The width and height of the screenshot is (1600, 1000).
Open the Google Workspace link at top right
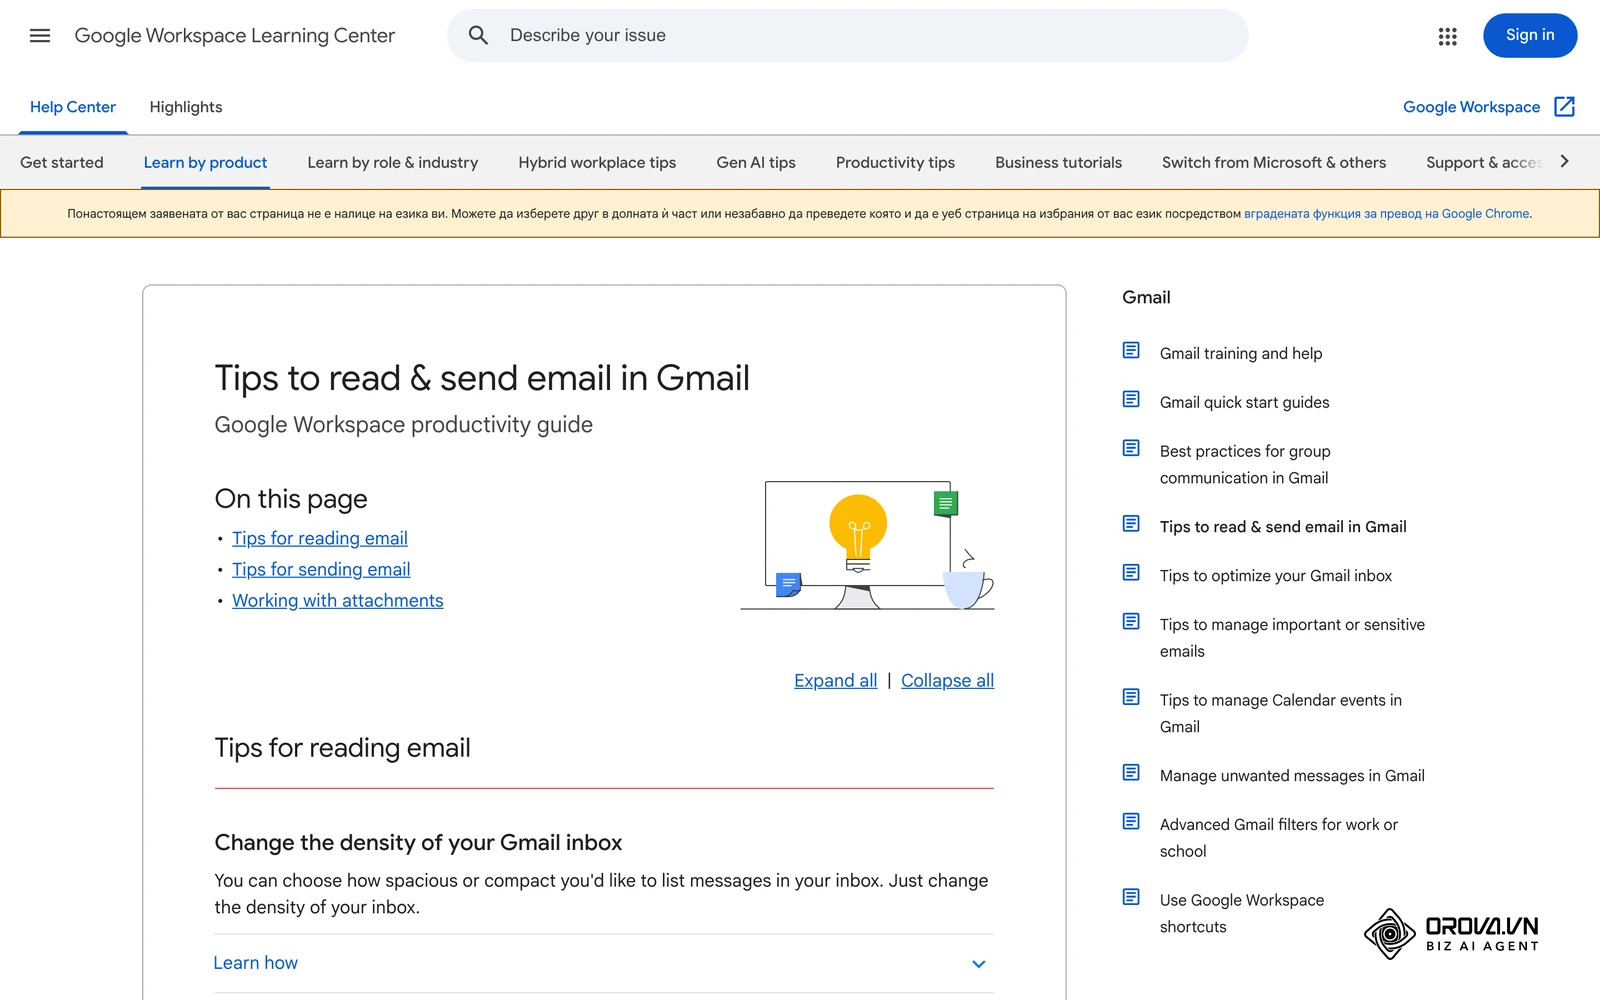[x=1471, y=107]
